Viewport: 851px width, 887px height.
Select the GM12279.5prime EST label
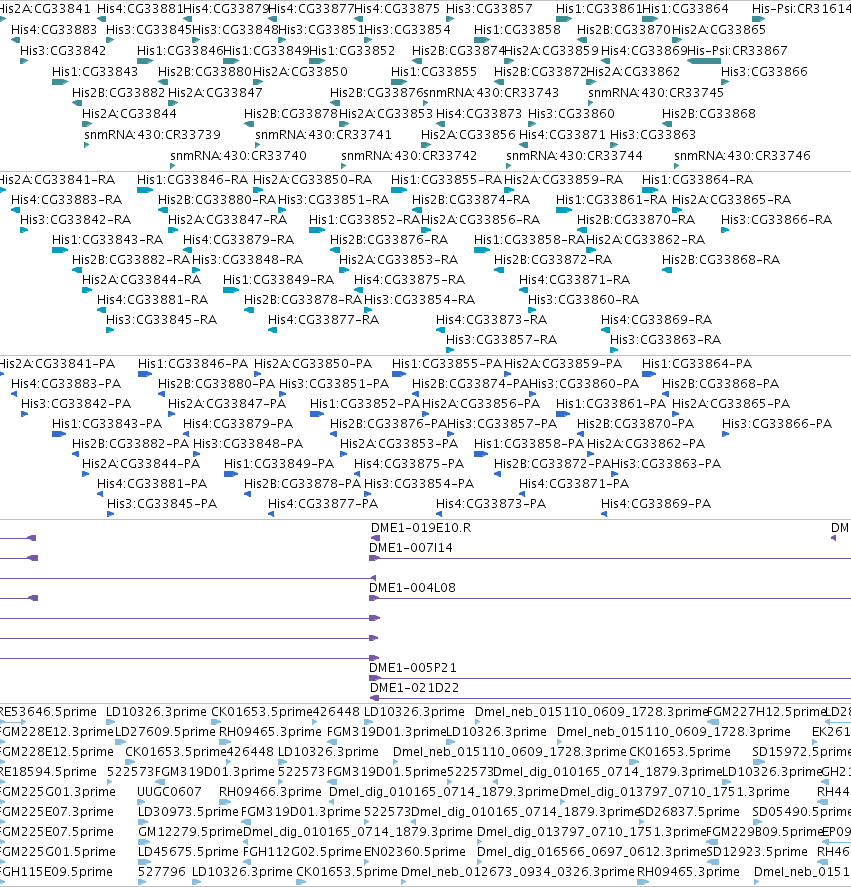[190, 832]
